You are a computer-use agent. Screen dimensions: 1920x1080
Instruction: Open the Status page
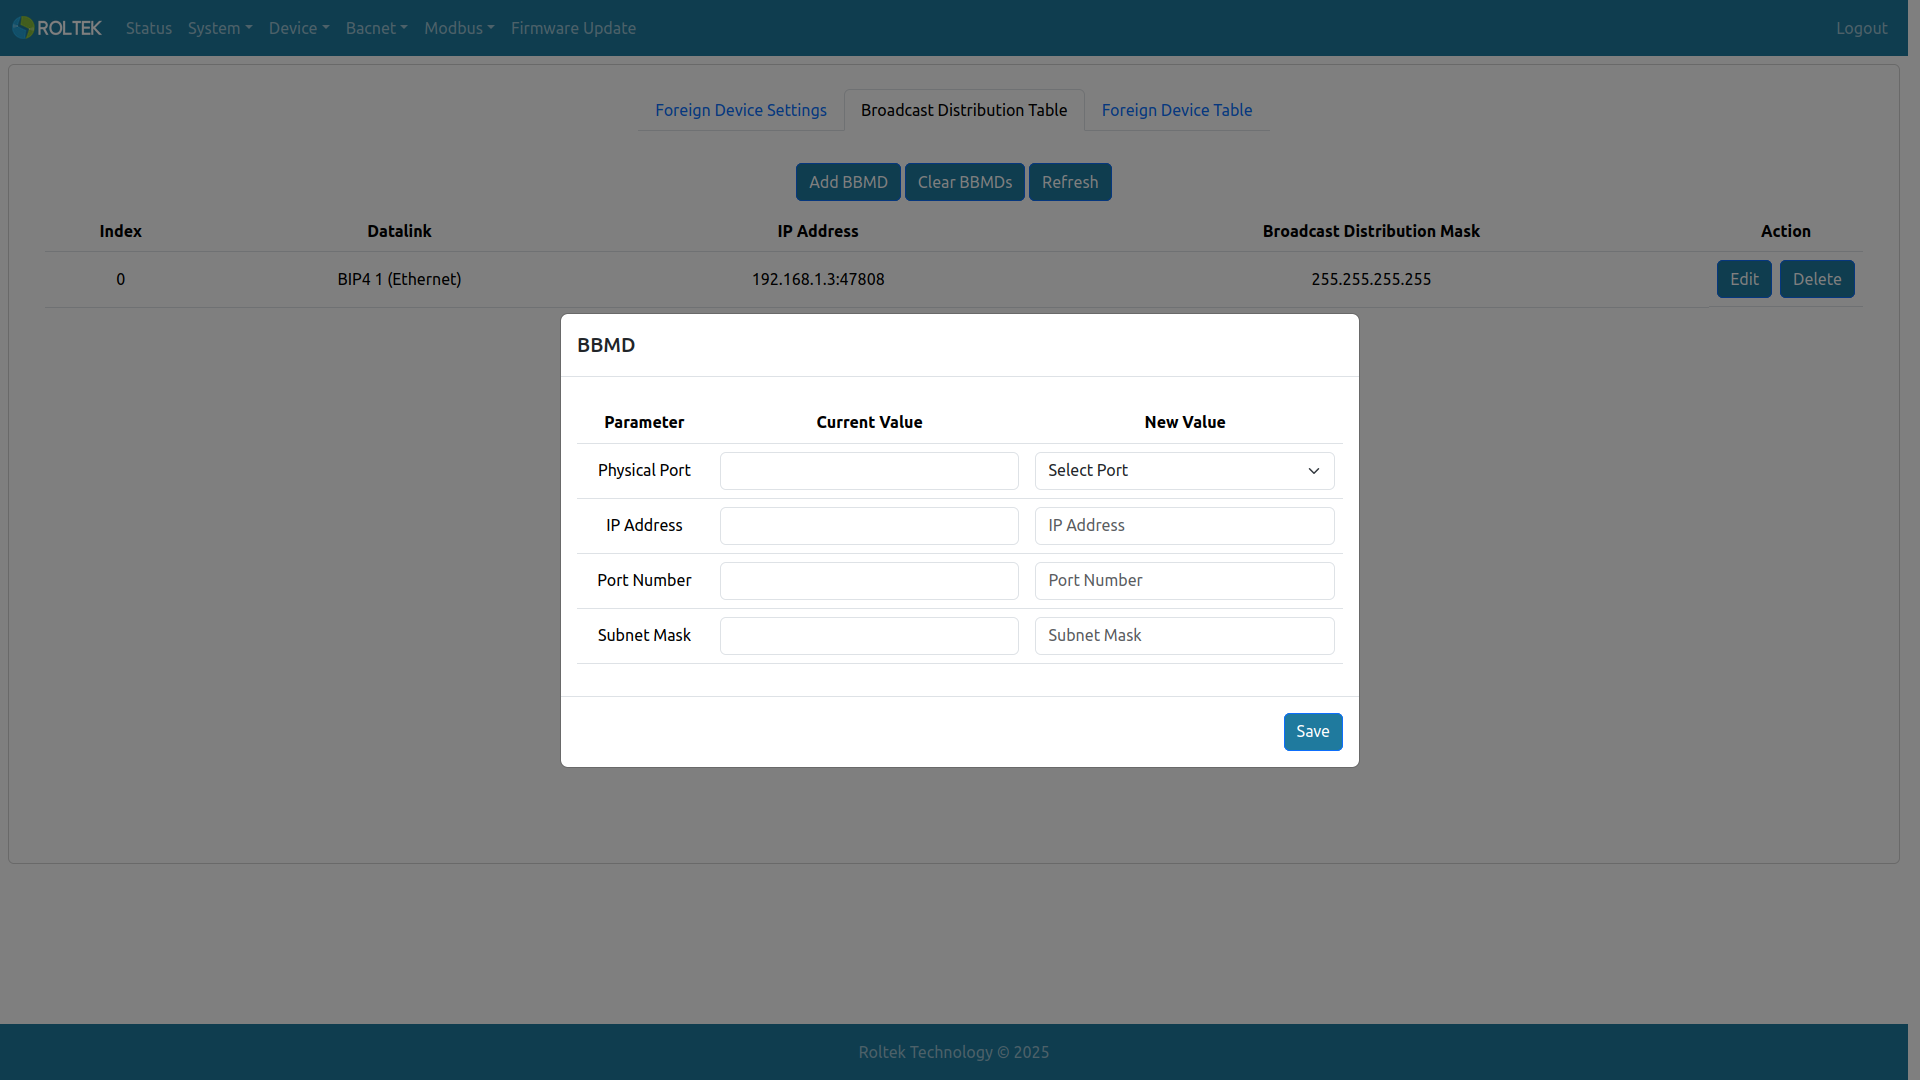tap(149, 28)
